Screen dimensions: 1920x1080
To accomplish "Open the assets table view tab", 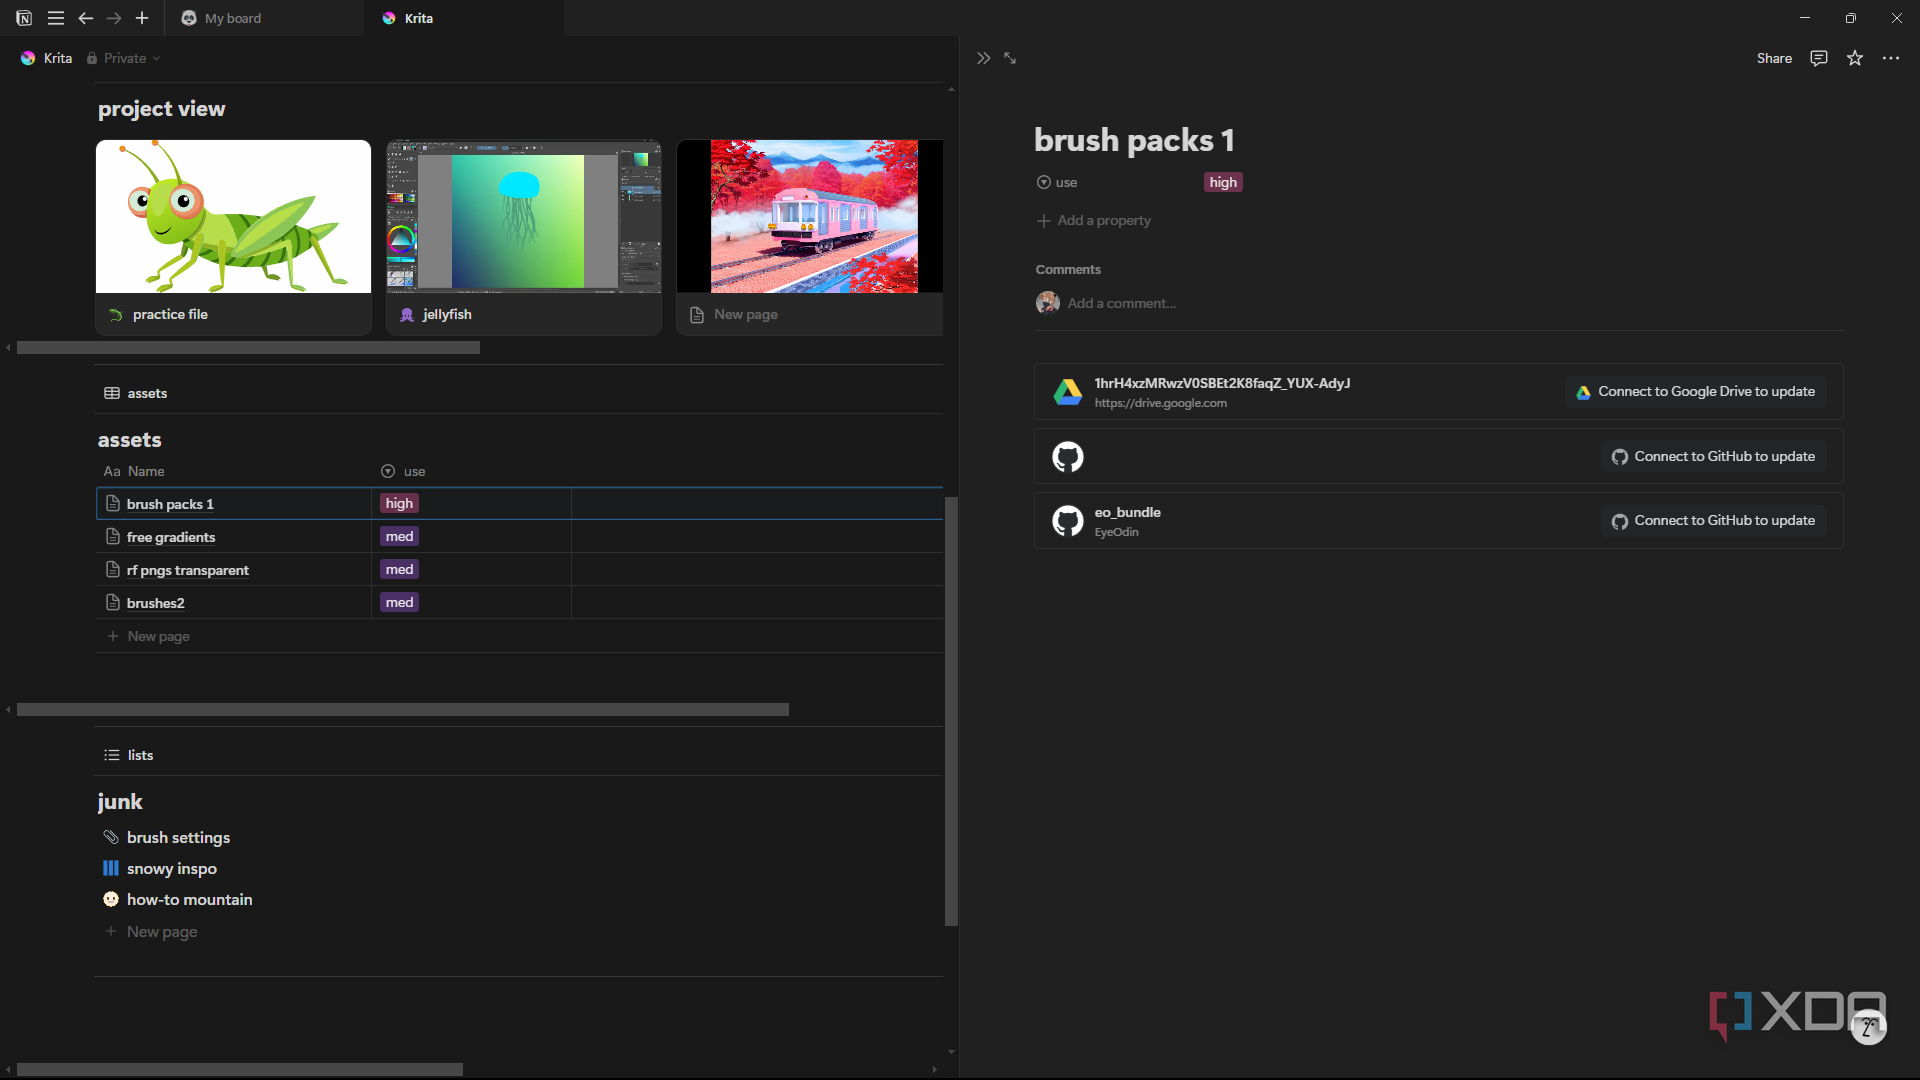I will pyautogui.click(x=136, y=393).
